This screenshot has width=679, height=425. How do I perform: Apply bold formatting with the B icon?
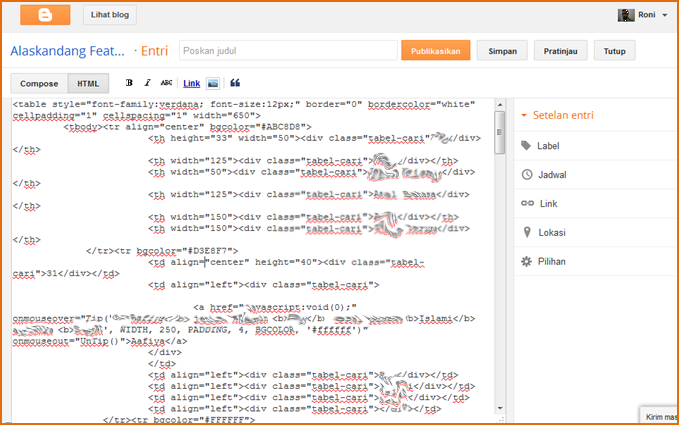coord(129,83)
